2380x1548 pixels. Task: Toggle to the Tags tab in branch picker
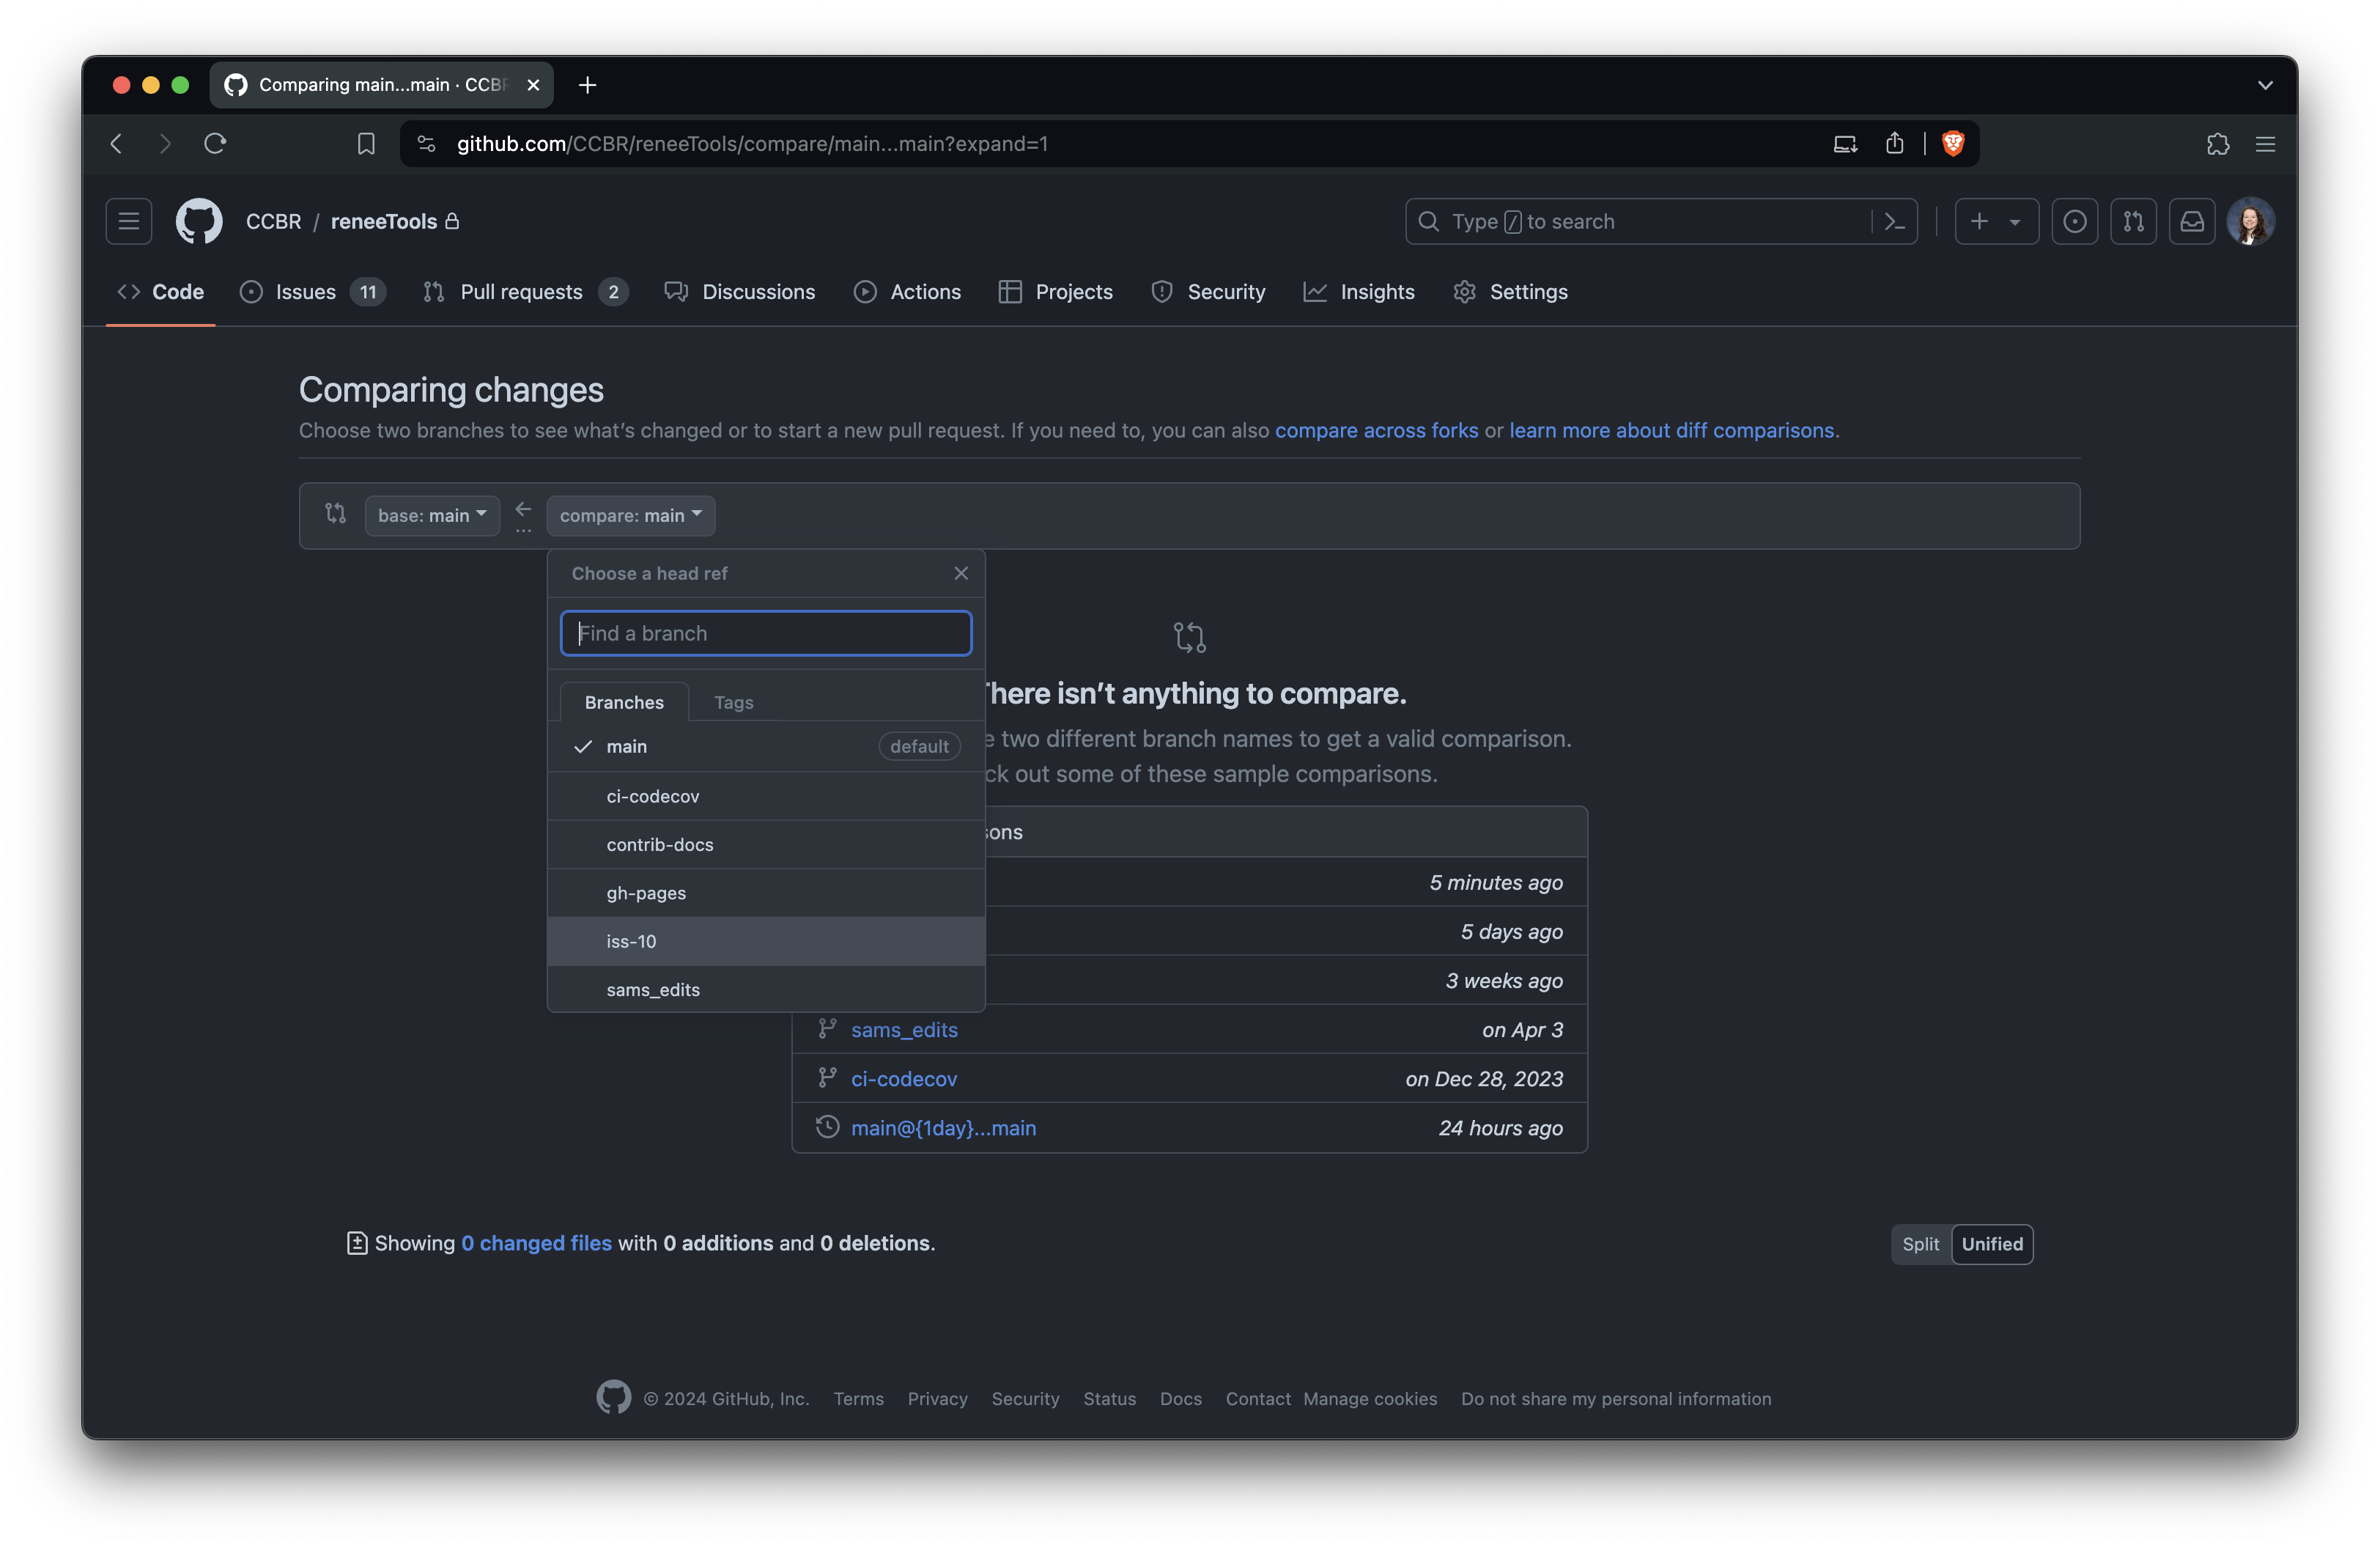[x=733, y=701]
